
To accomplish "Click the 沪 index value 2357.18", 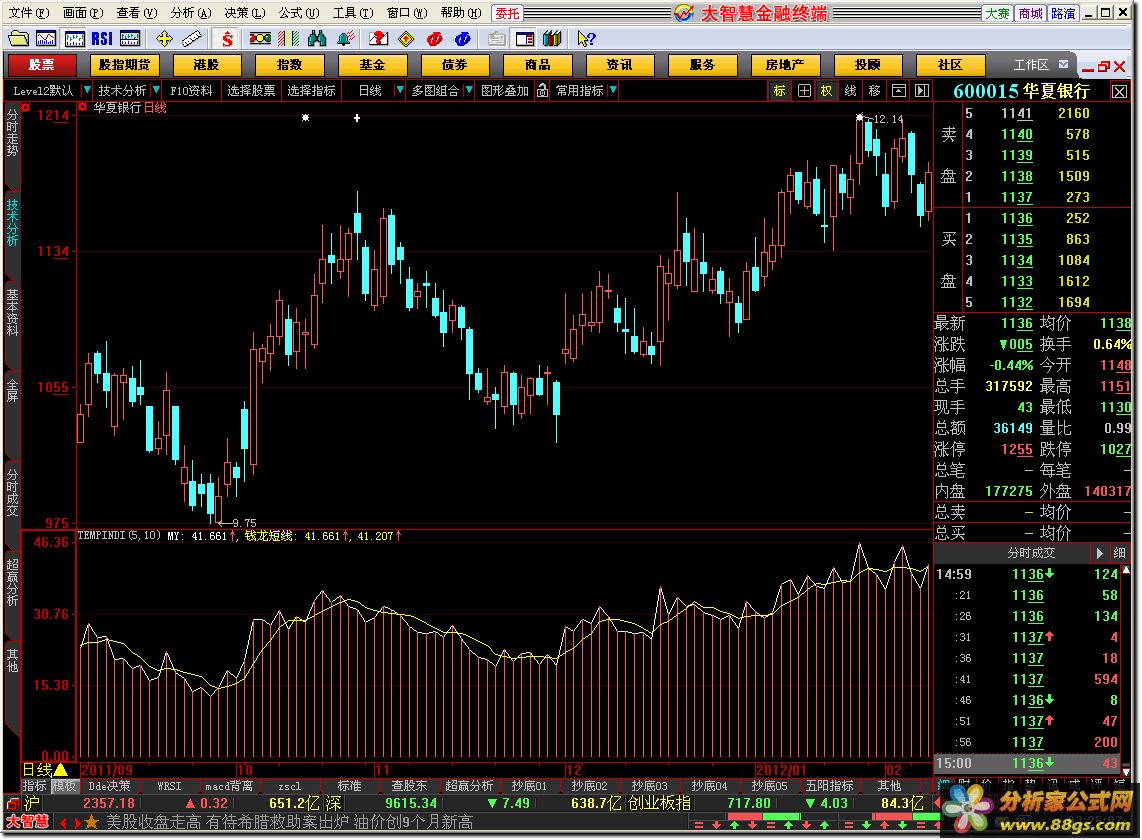I will pyautogui.click(x=109, y=804).
